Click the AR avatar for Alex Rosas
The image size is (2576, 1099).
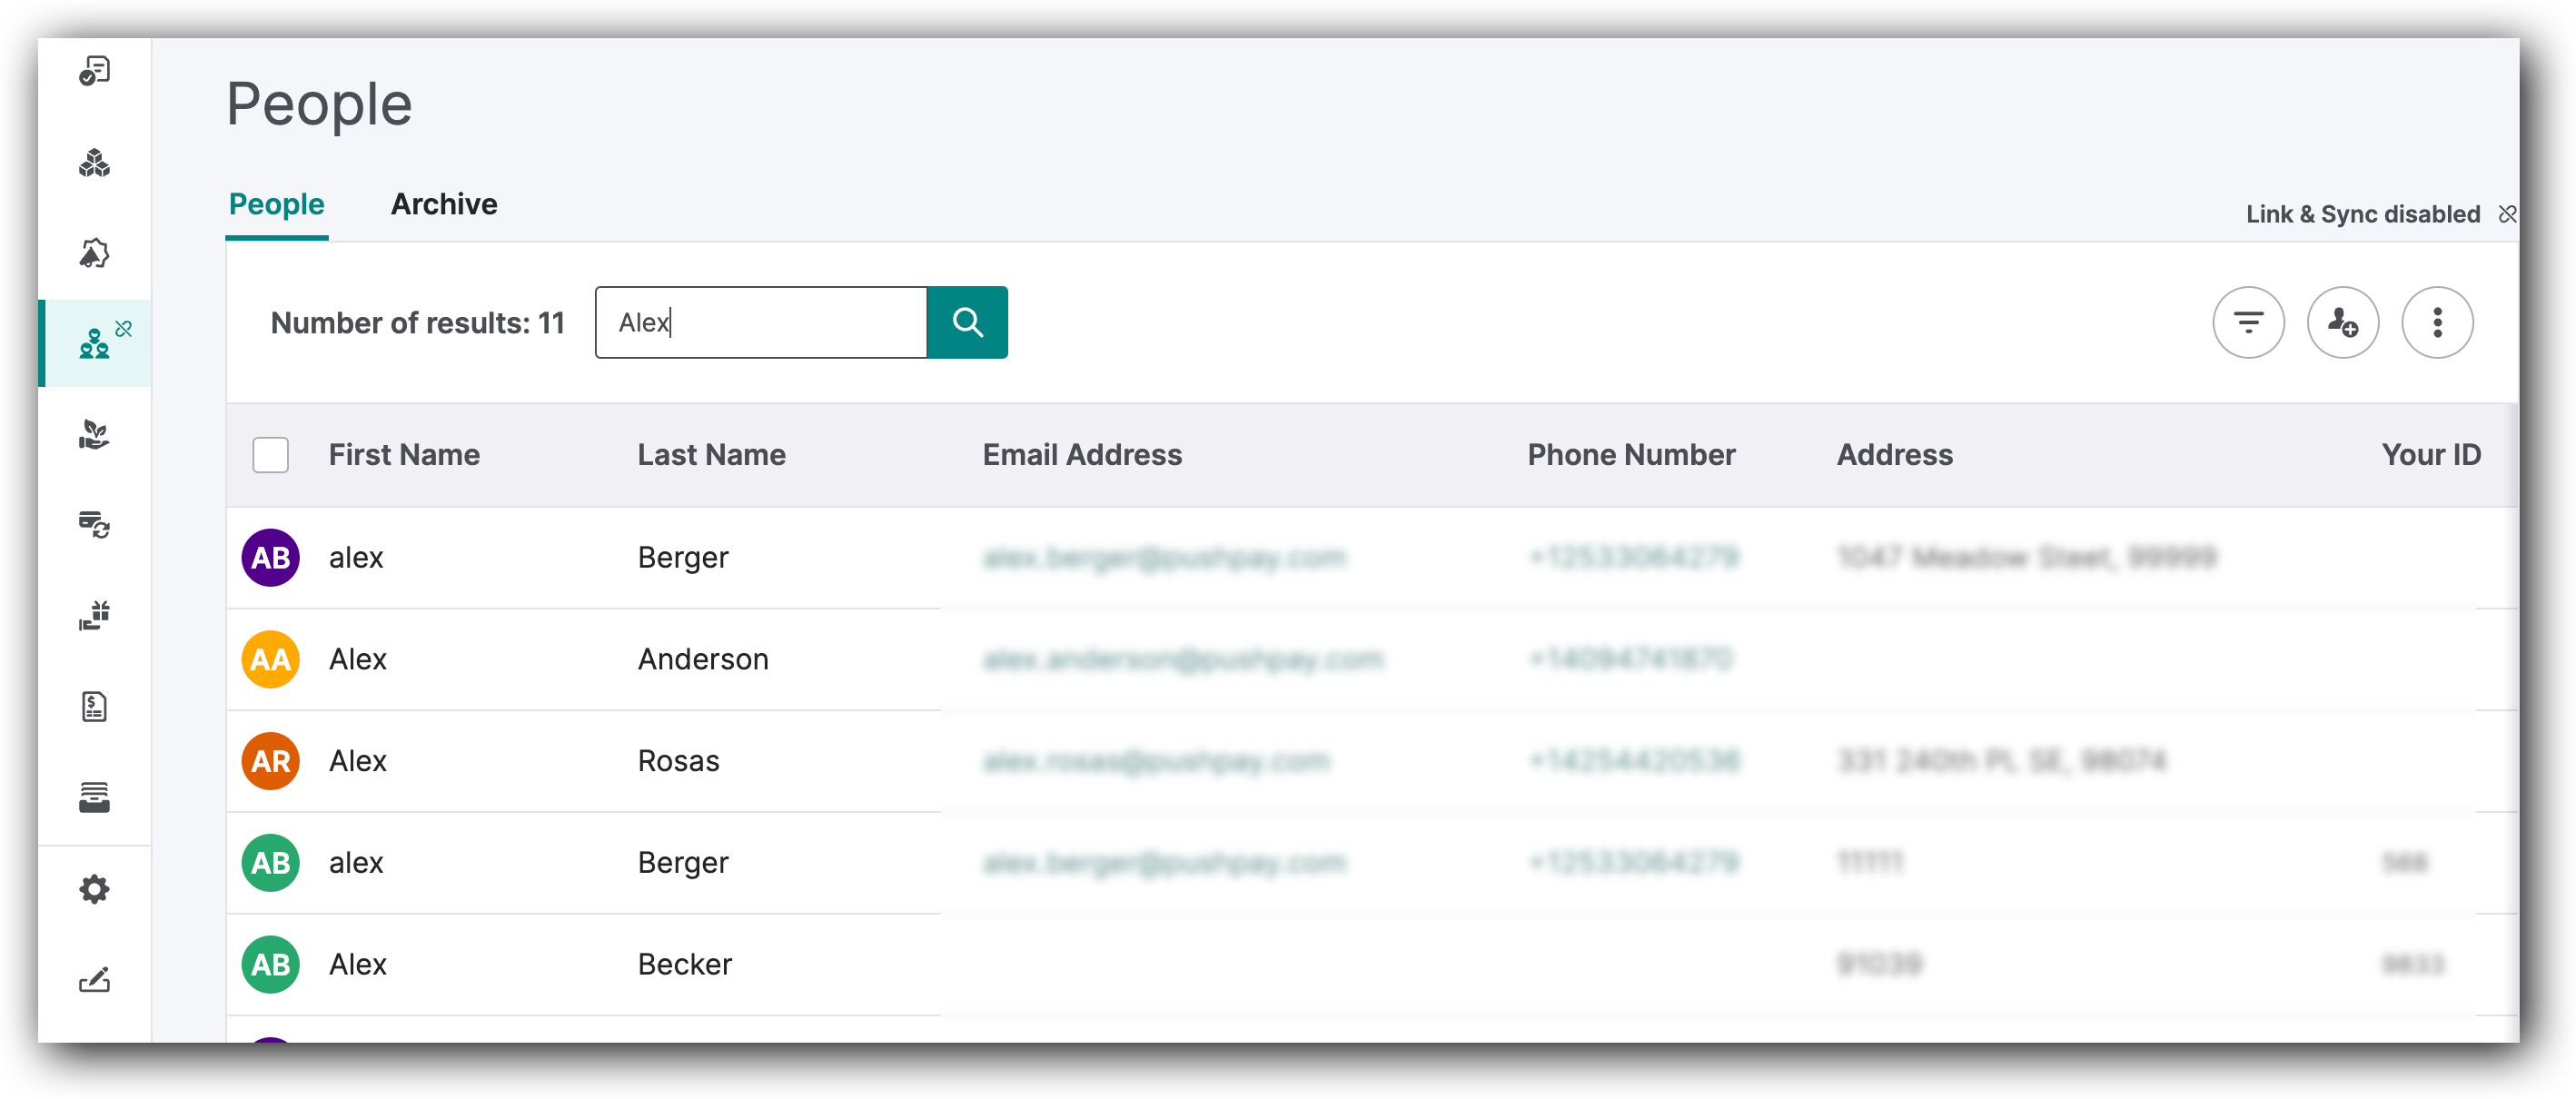pyautogui.click(x=270, y=761)
